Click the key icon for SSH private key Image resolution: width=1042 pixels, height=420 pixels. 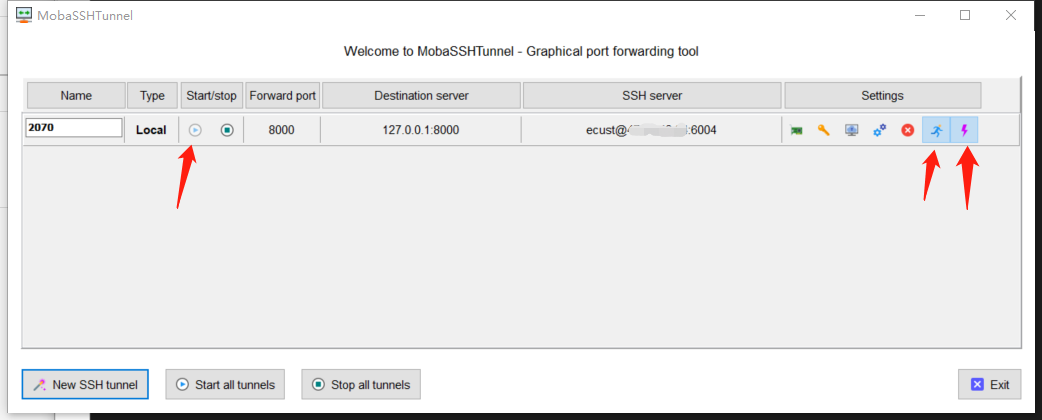pyautogui.click(x=824, y=130)
